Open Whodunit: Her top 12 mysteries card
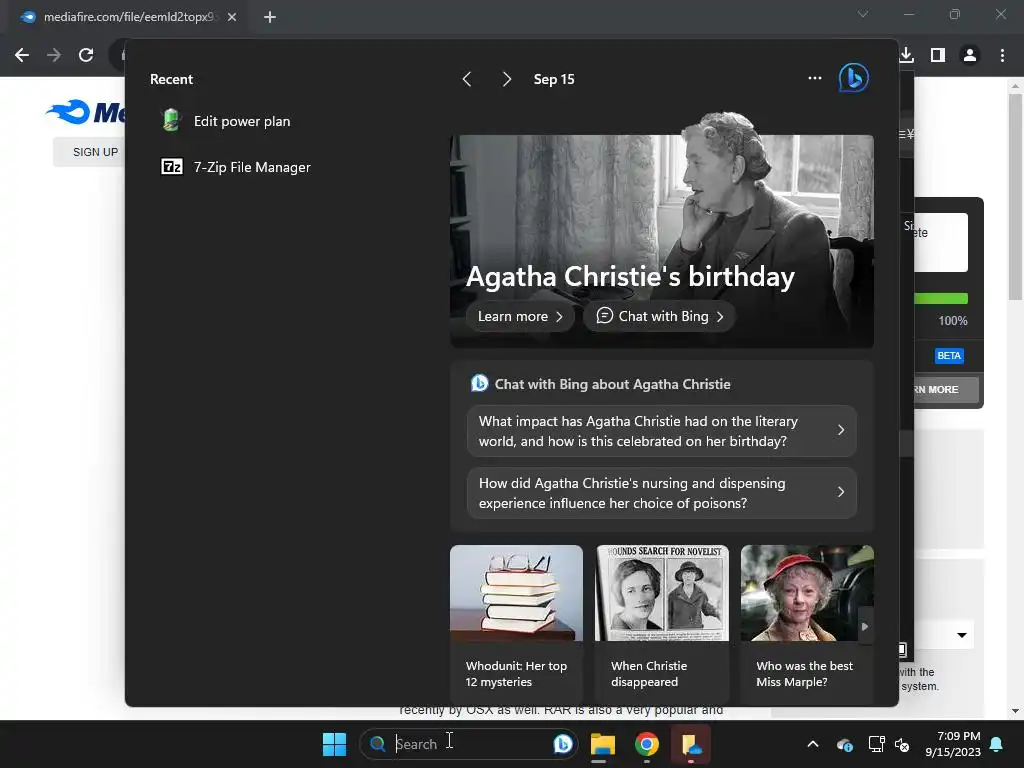This screenshot has height=768, width=1024. (516, 622)
